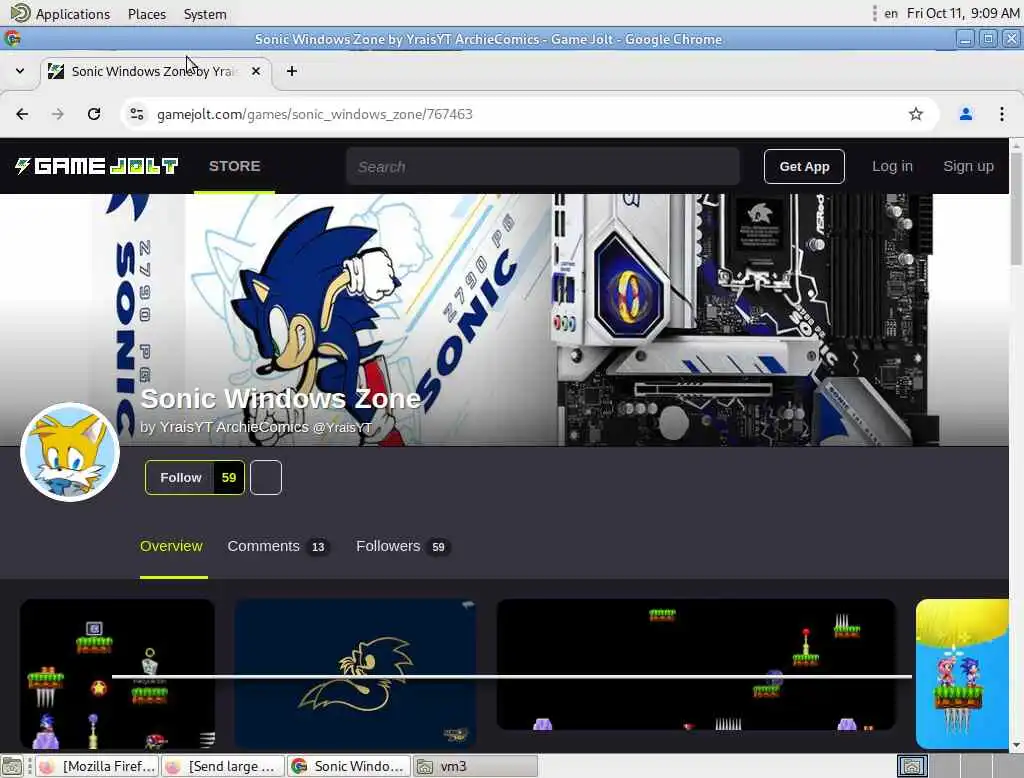Viewport: 1024px width, 778px height.
Task: Switch to Send large taskbar window
Action: [x=223, y=766]
